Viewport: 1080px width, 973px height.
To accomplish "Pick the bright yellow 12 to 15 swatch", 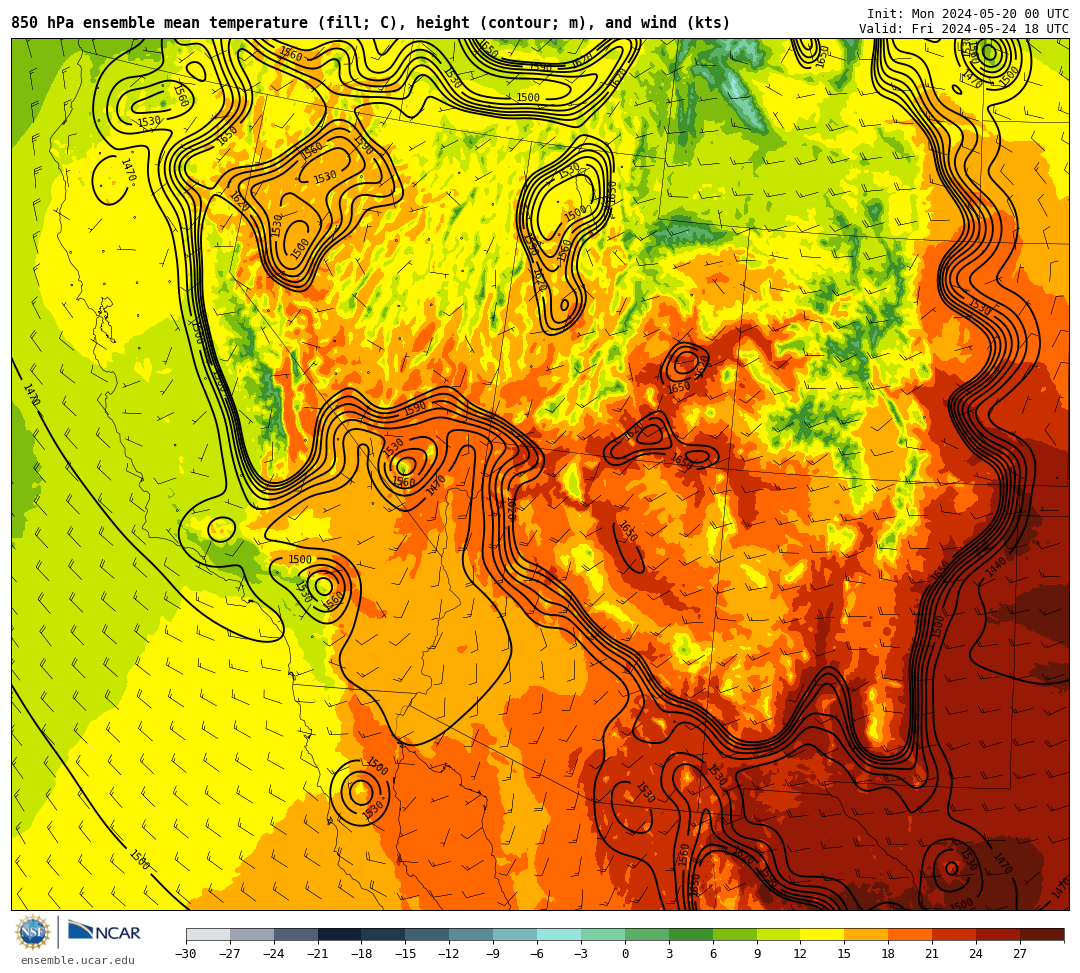I will pos(822,934).
